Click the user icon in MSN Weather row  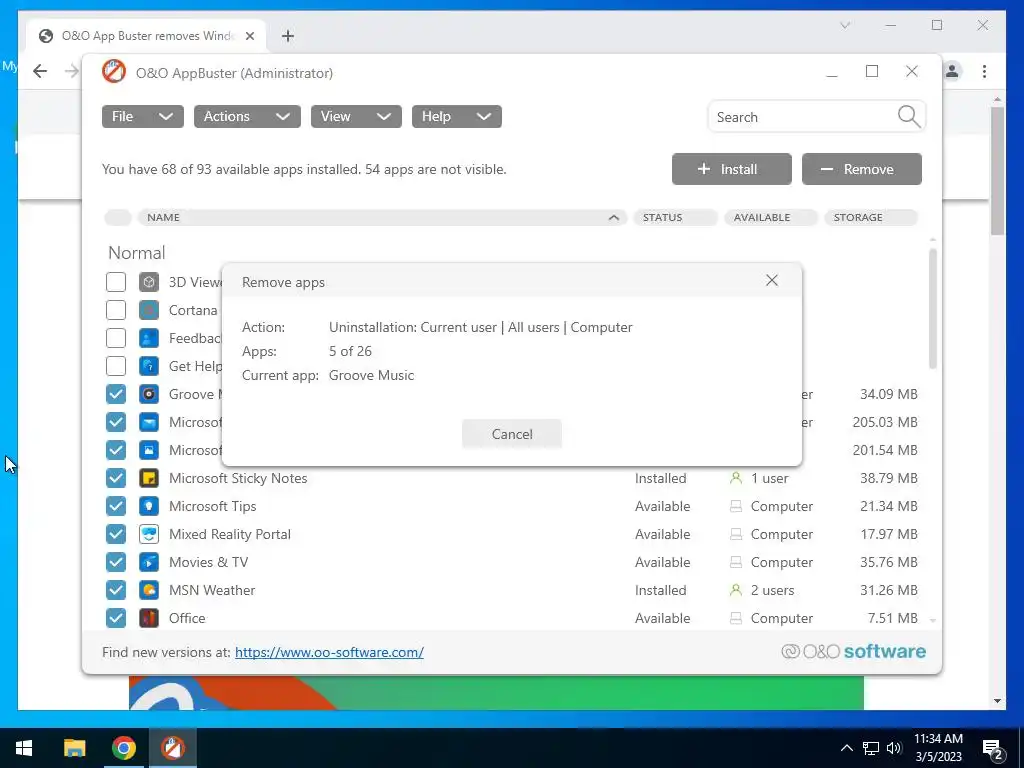pos(736,590)
